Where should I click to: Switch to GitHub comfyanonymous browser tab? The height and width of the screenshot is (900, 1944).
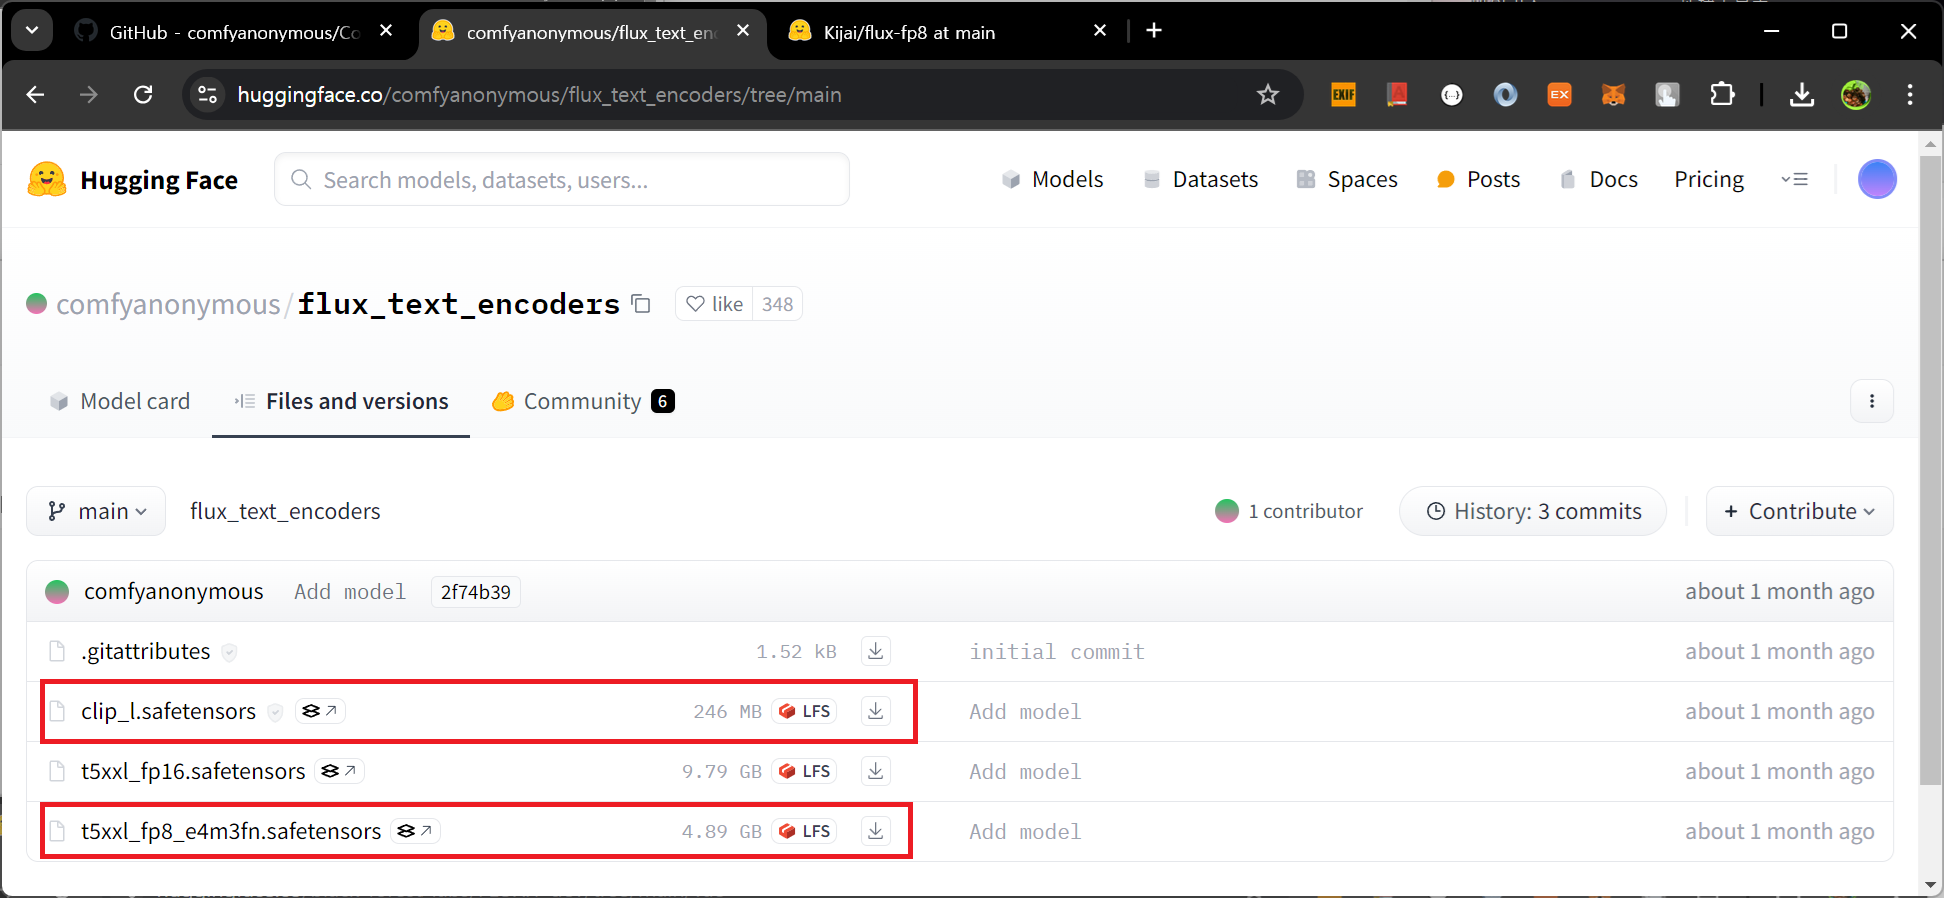click(234, 33)
